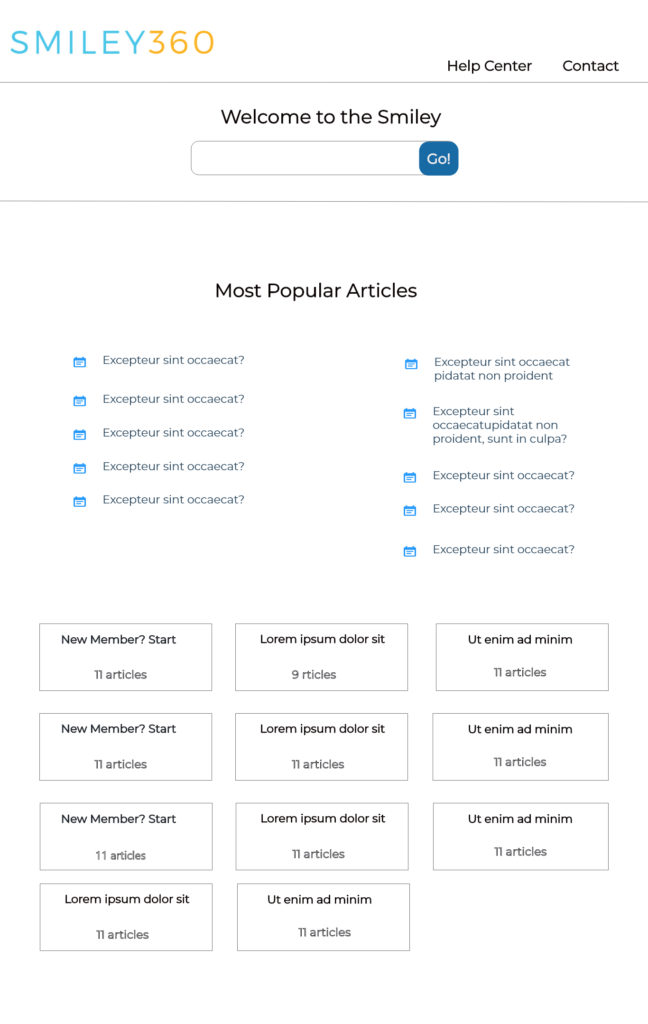The width and height of the screenshot is (648, 1024).
Task: Open top 'New Member? Start' category card
Action: pyautogui.click(x=125, y=657)
